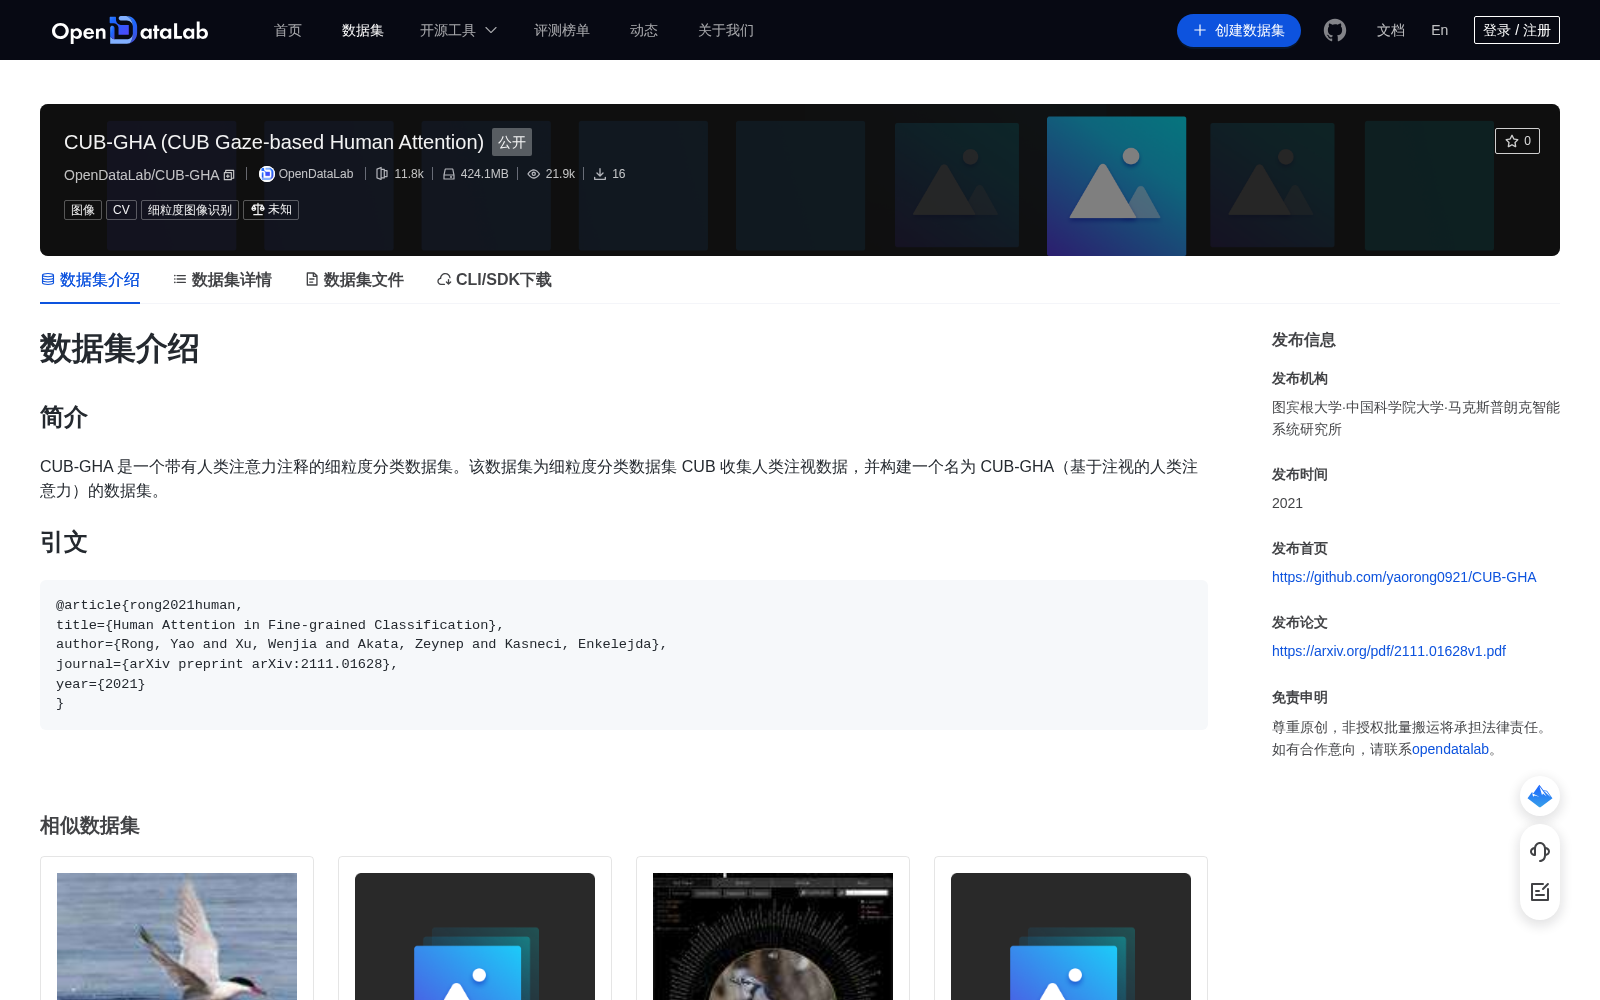This screenshot has width=1600, height=1000.
Task: Select the 数据集介绍 tab
Action: coord(90,280)
